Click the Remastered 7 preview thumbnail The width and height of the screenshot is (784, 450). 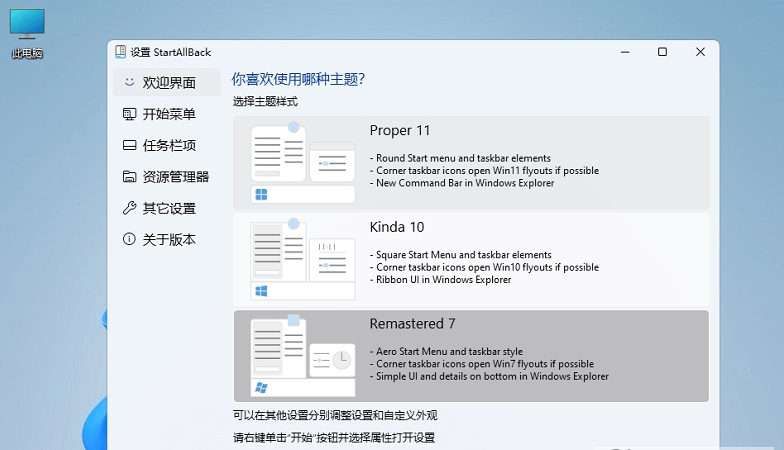click(x=303, y=356)
